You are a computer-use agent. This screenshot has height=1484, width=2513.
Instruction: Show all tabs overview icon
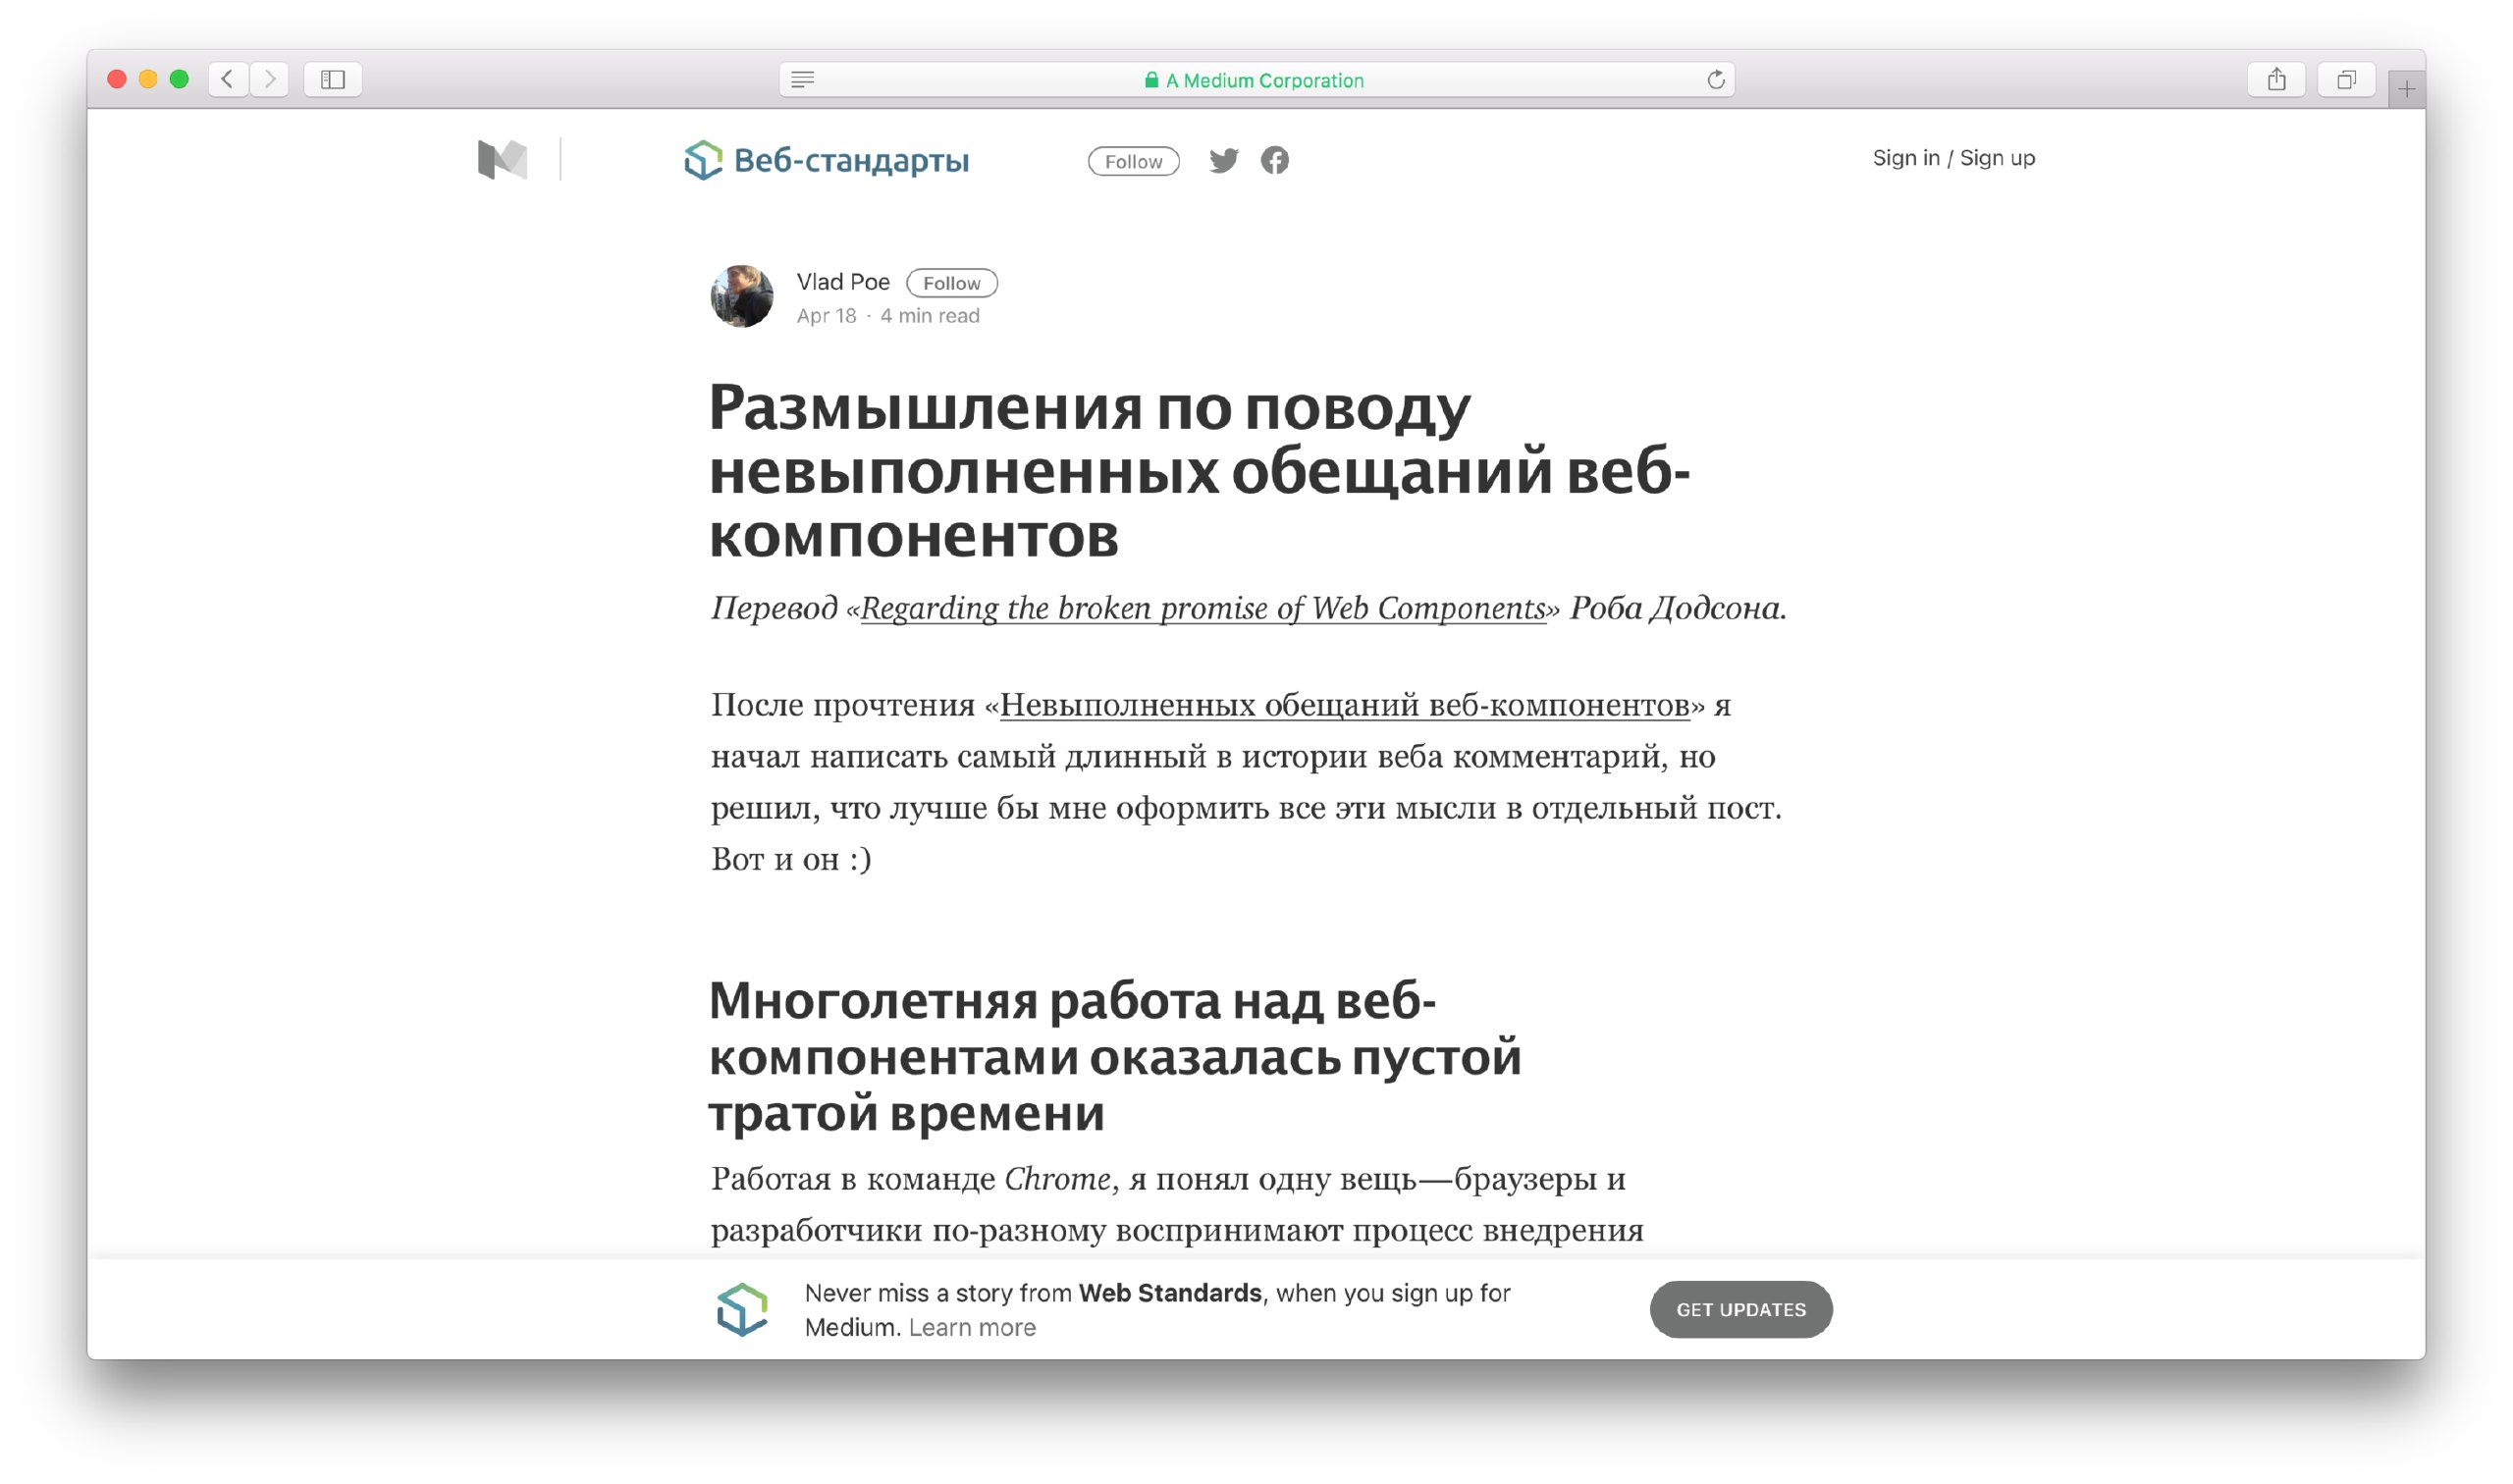click(x=2347, y=79)
